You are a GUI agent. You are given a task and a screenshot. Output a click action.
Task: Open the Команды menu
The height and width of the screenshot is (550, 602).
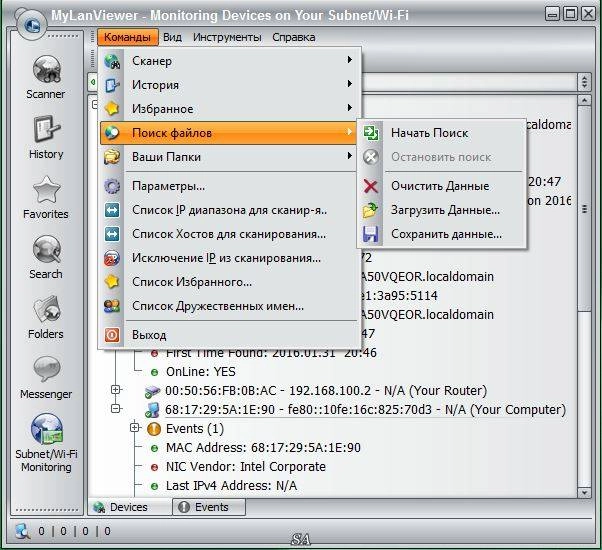(x=127, y=37)
